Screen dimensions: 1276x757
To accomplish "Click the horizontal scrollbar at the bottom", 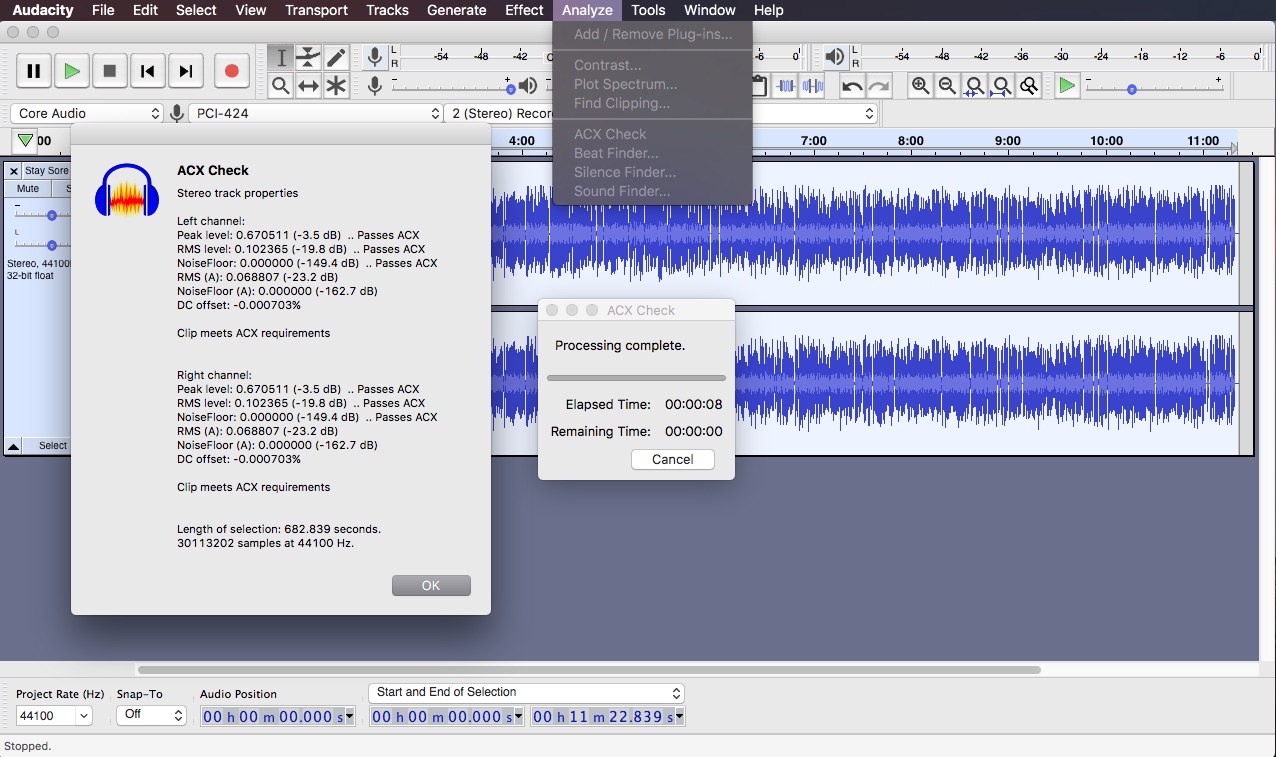I will 589,670.
